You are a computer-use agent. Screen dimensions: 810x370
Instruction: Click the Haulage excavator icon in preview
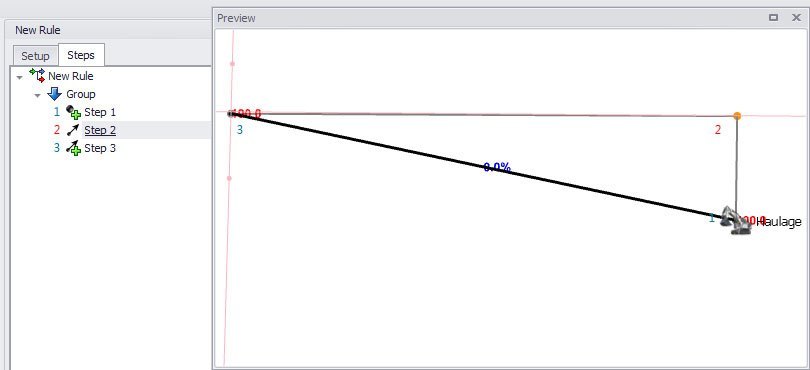tap(736, 220)
